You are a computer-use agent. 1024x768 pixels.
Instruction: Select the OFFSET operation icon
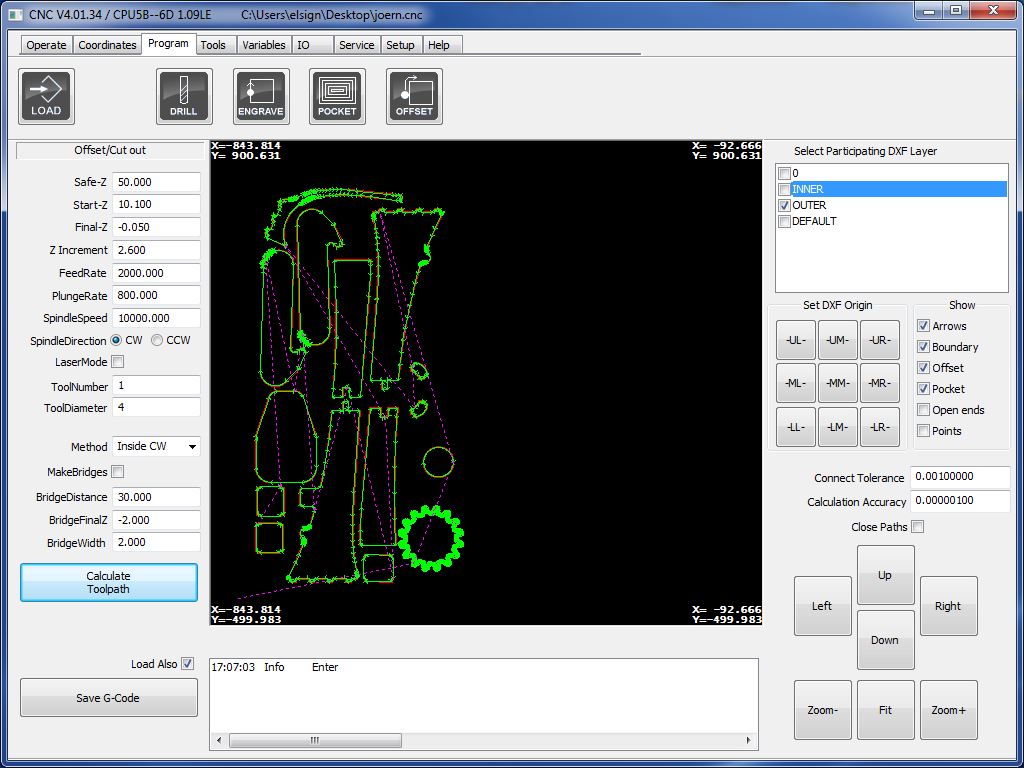click(414, 97)
